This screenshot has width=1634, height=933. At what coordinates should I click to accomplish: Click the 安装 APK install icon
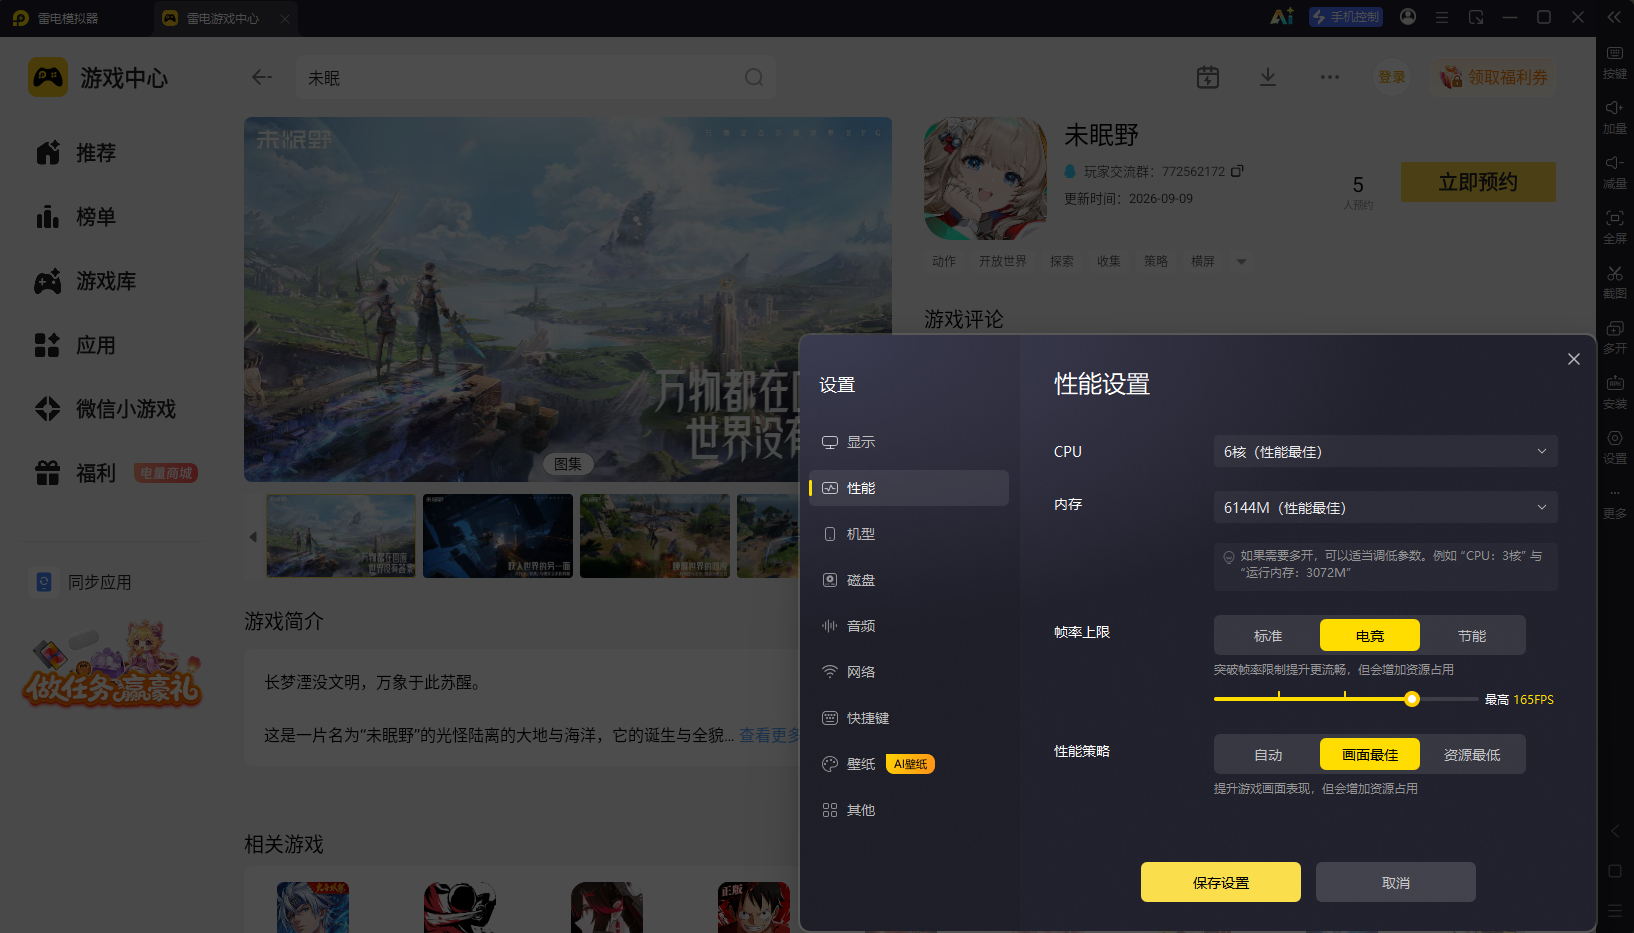(x=1615, y=391)
